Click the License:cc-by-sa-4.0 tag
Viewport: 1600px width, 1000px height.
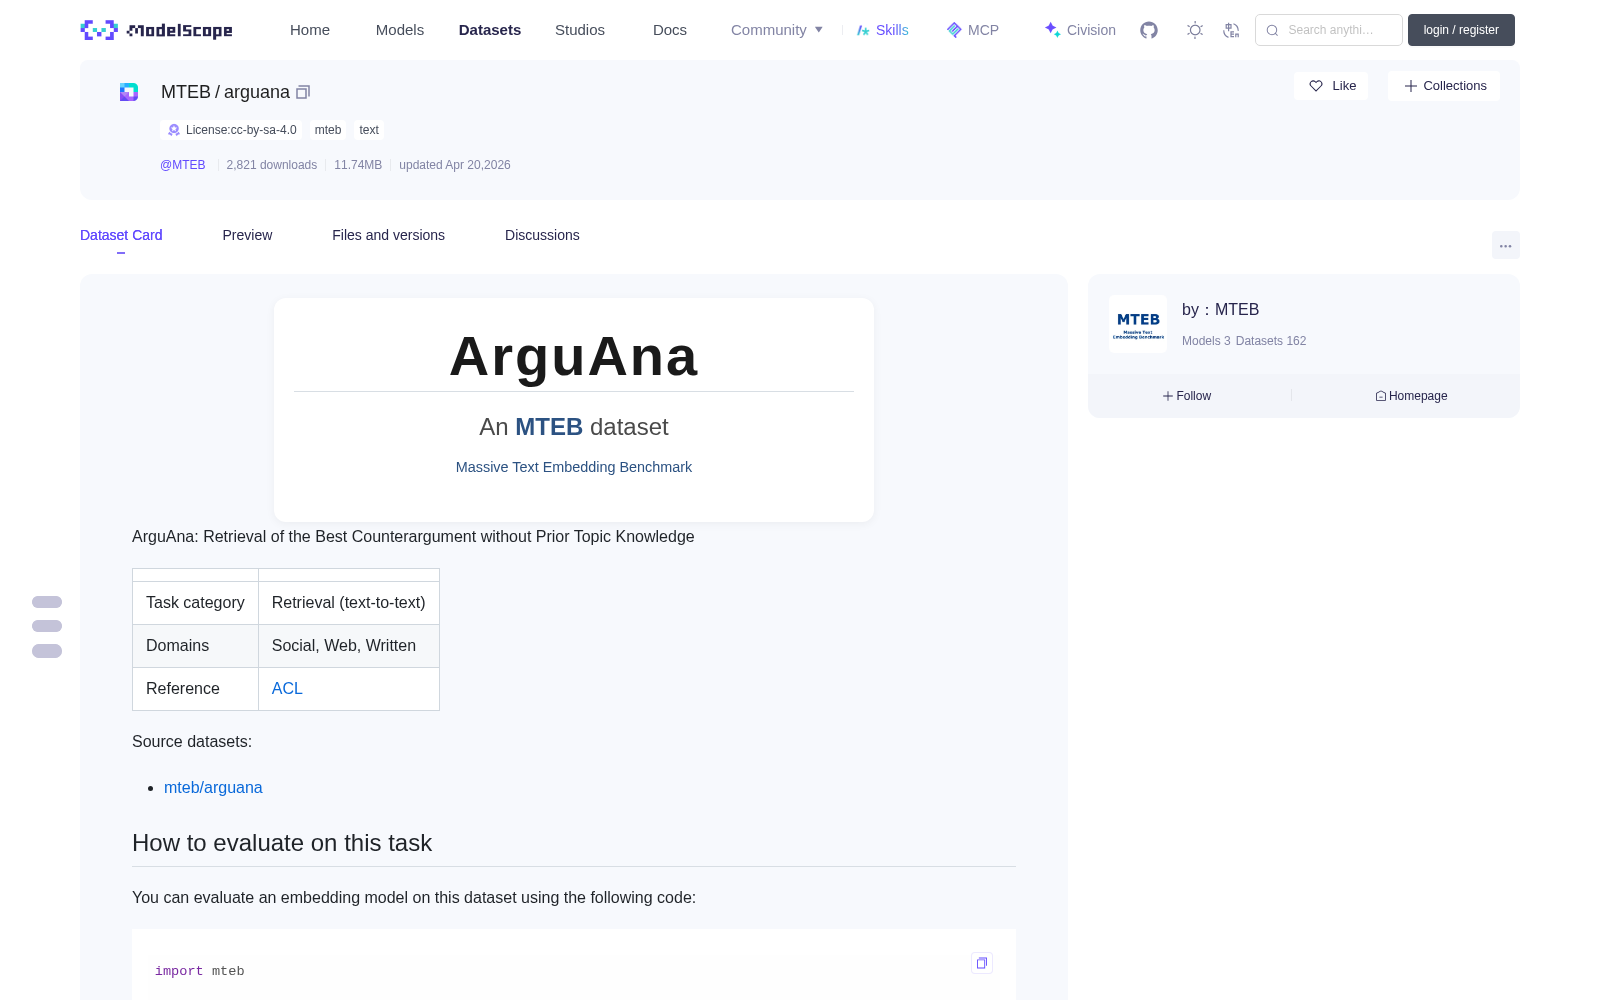(x=232, y=130)
